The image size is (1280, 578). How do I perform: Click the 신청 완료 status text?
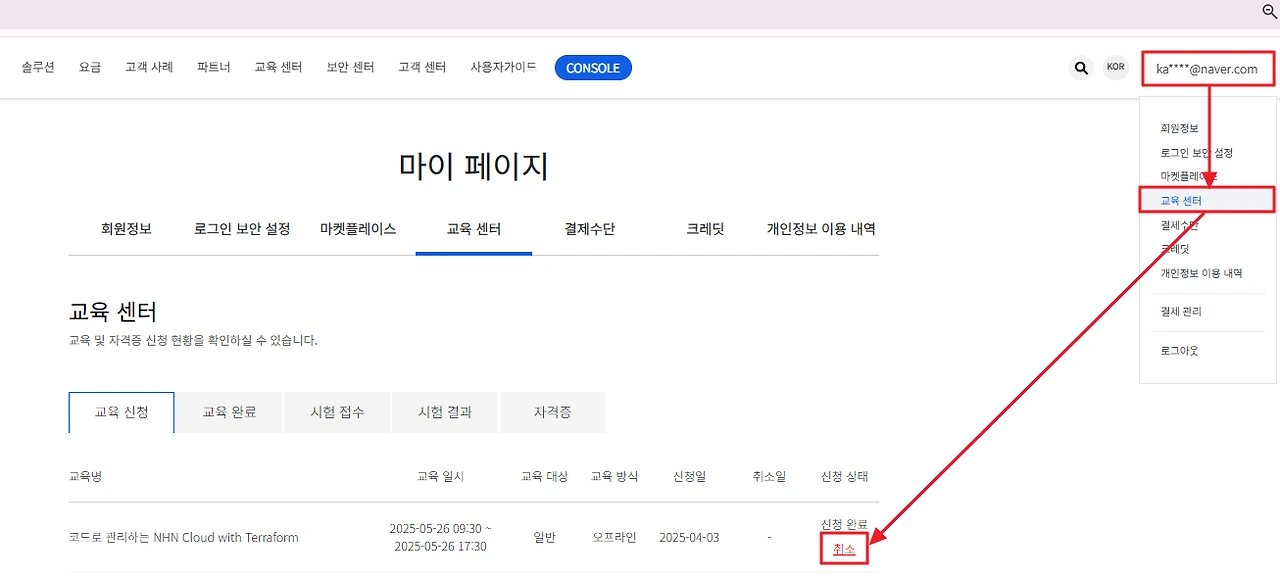(844, 525)
